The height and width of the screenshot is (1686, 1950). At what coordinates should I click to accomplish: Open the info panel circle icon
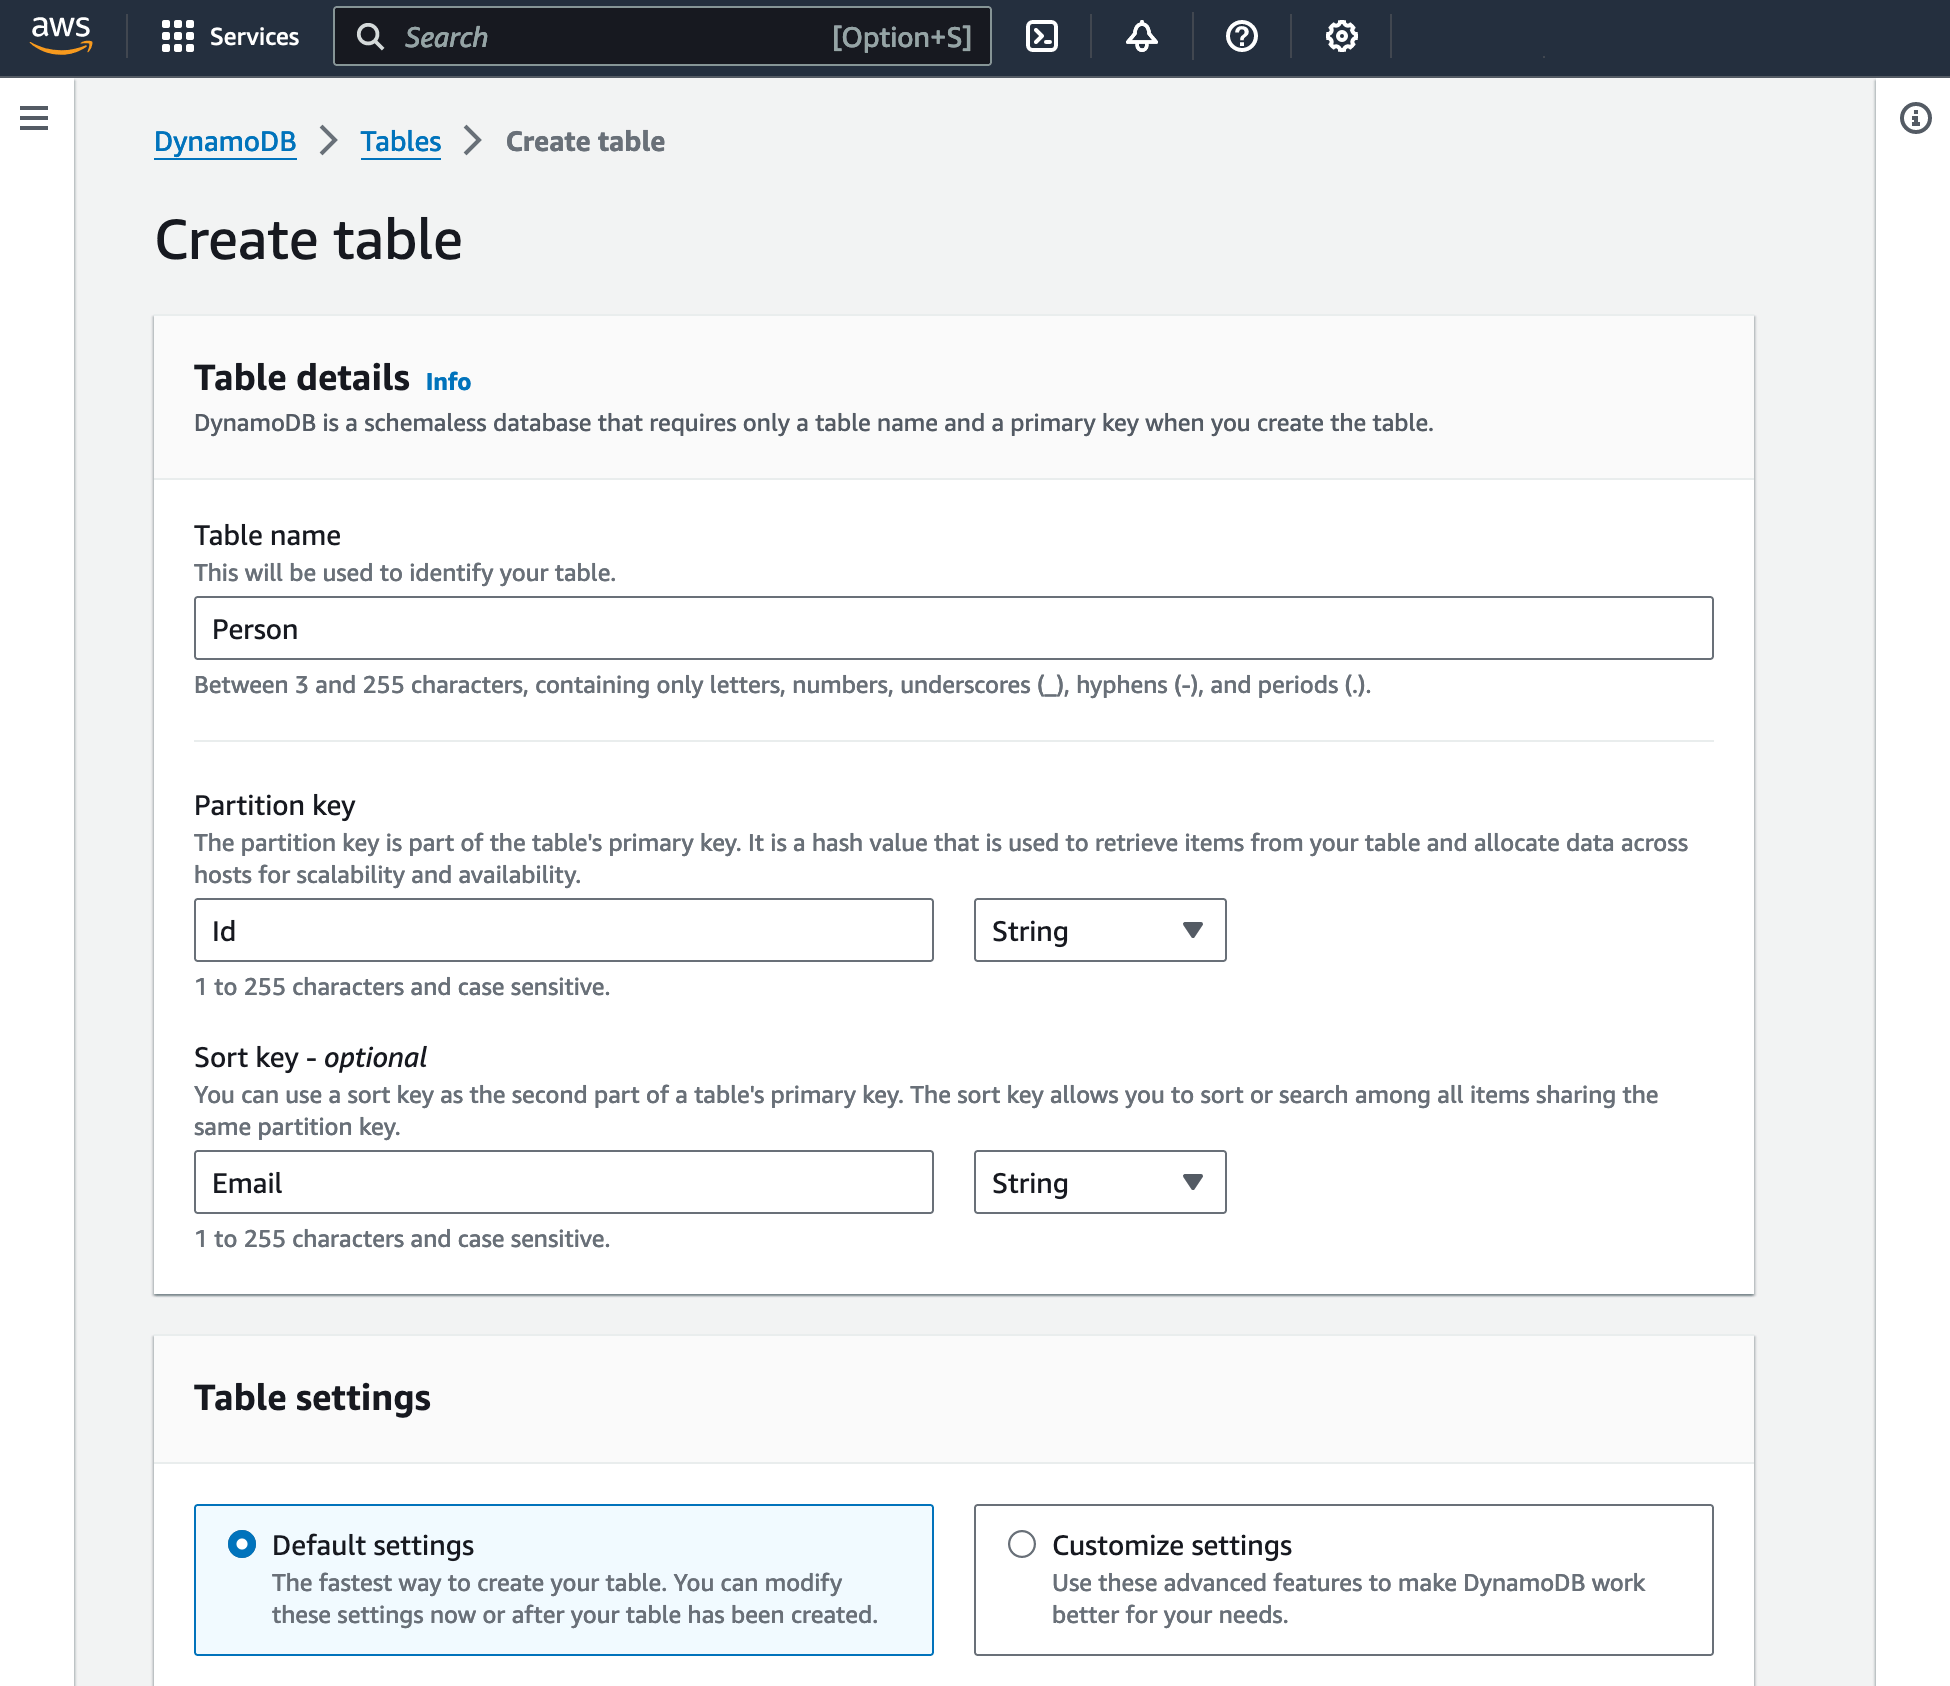click(1915, 118)
